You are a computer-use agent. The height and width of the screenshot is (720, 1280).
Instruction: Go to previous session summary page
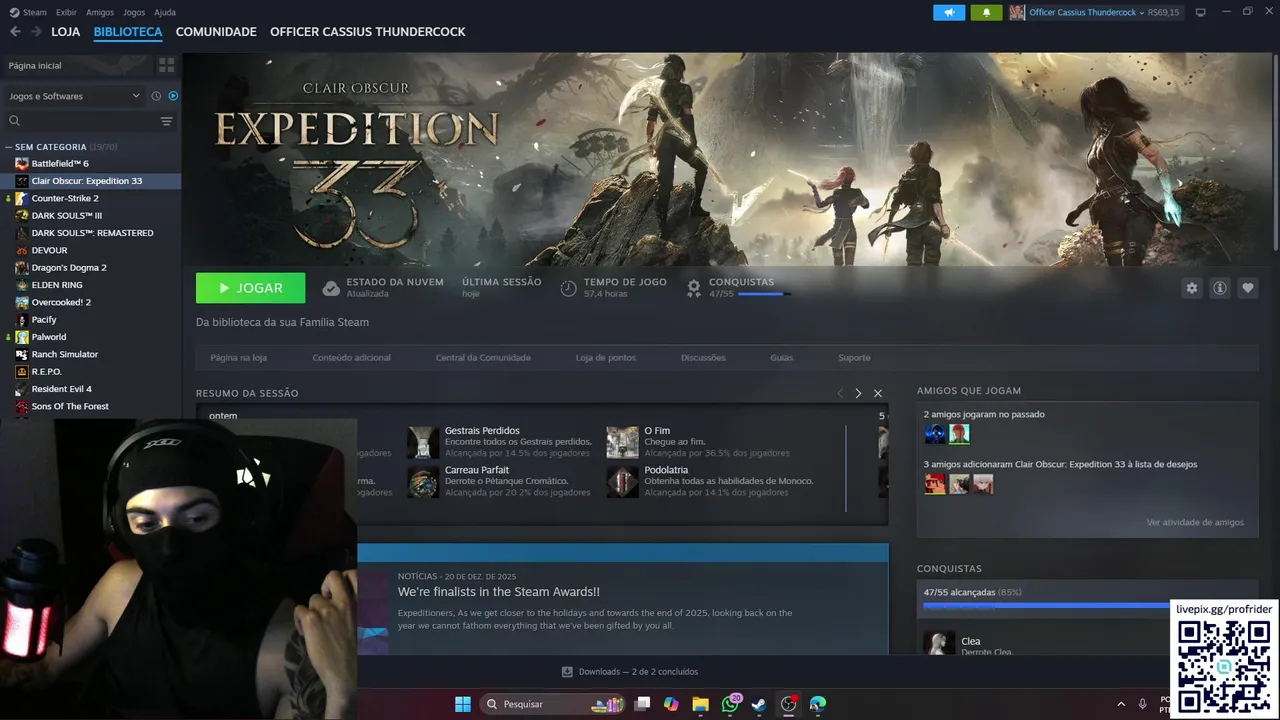840,393
